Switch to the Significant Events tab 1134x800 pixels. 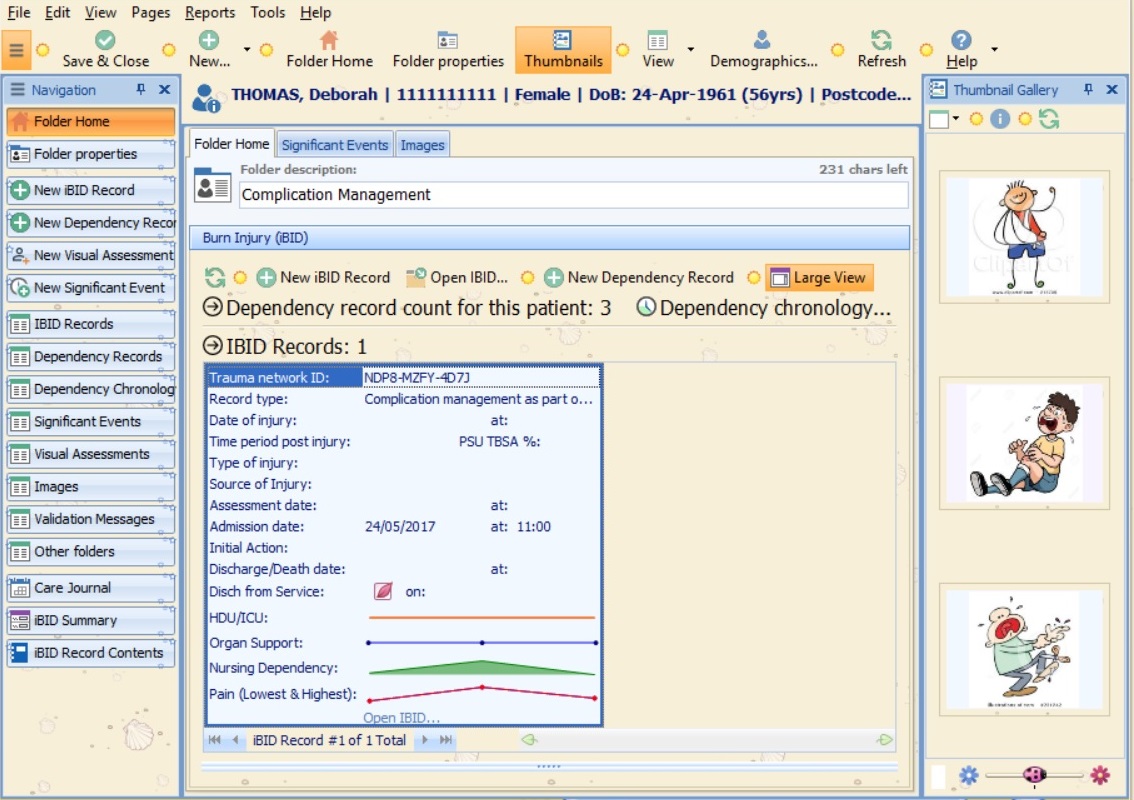[334, 145]
